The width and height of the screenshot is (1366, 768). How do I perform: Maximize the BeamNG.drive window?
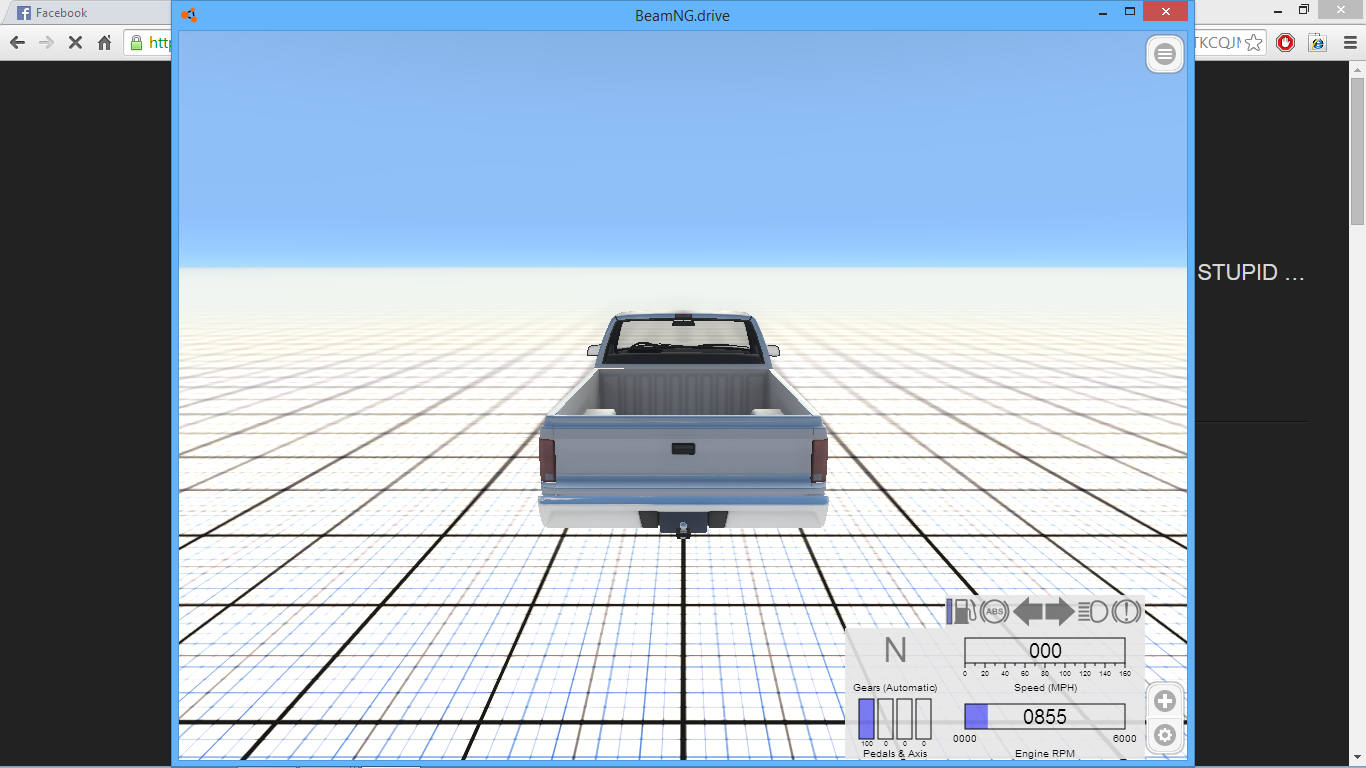(1130, 13)
